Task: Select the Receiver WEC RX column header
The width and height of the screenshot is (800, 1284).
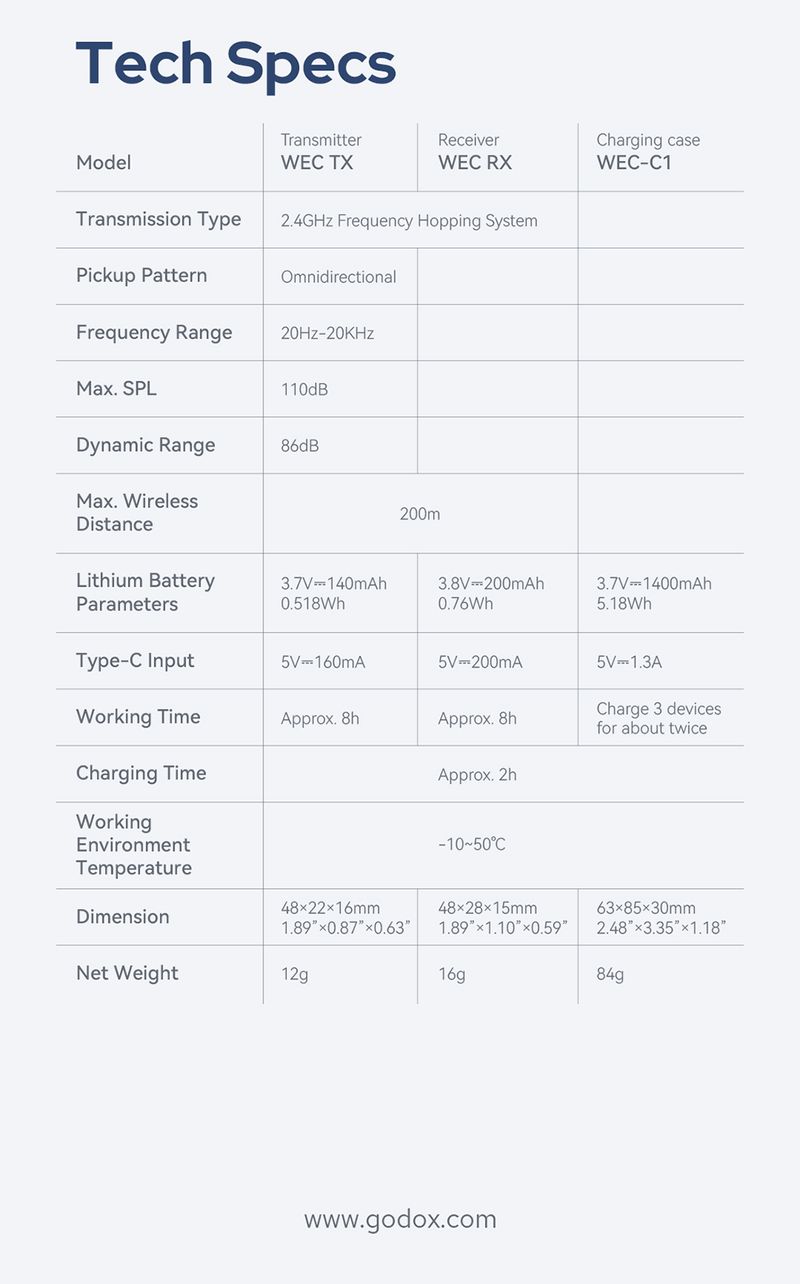Action: (474, 151)
